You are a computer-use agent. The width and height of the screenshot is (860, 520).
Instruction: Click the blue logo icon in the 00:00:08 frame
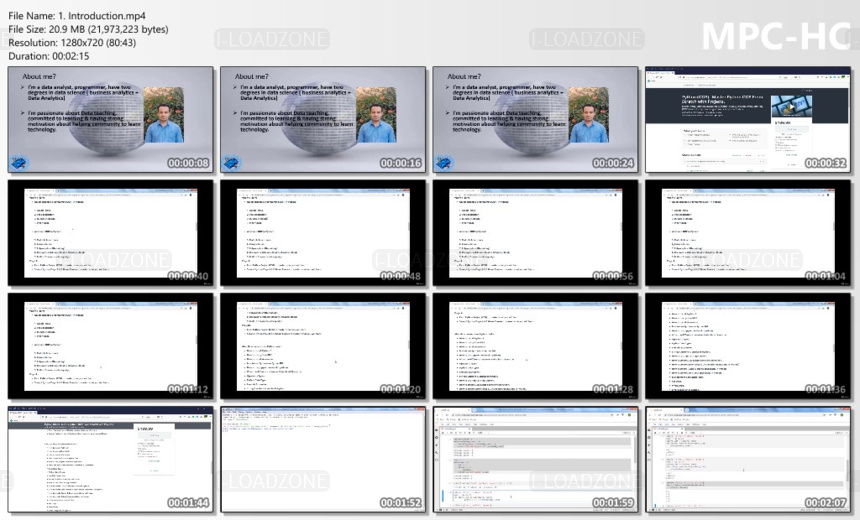coord(19,162)
